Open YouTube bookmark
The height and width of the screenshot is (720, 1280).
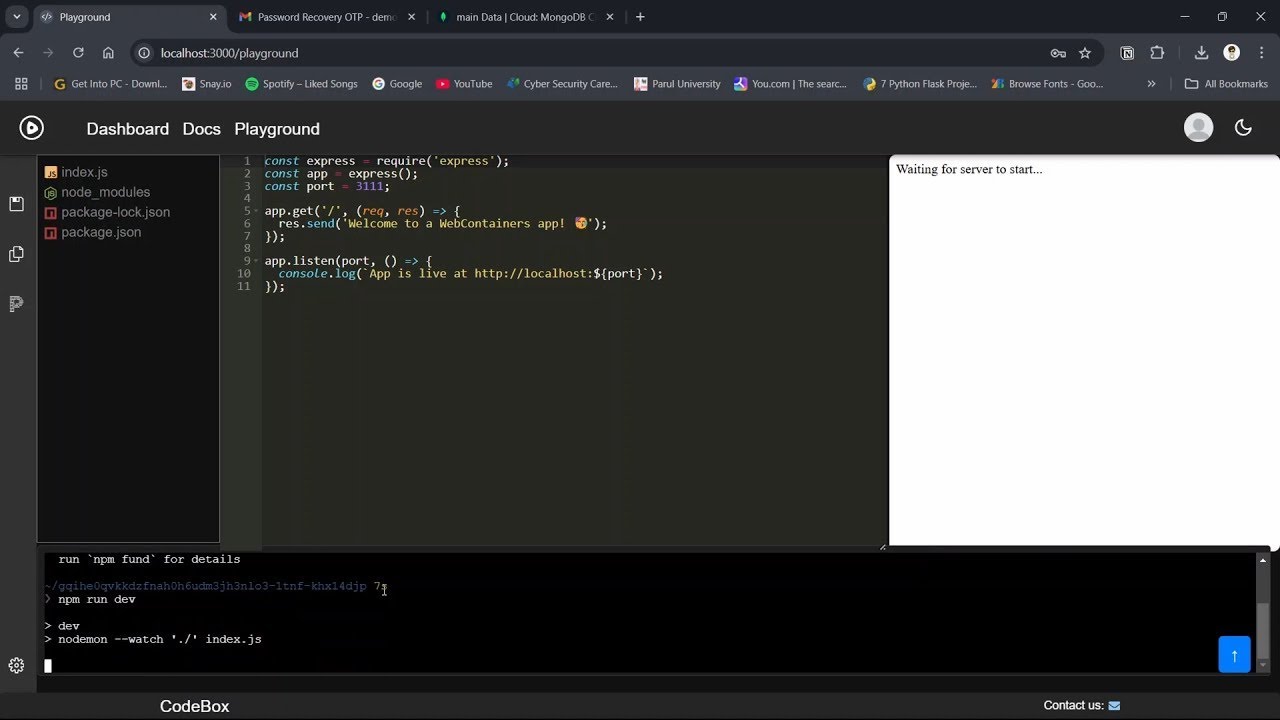(464, 84)
